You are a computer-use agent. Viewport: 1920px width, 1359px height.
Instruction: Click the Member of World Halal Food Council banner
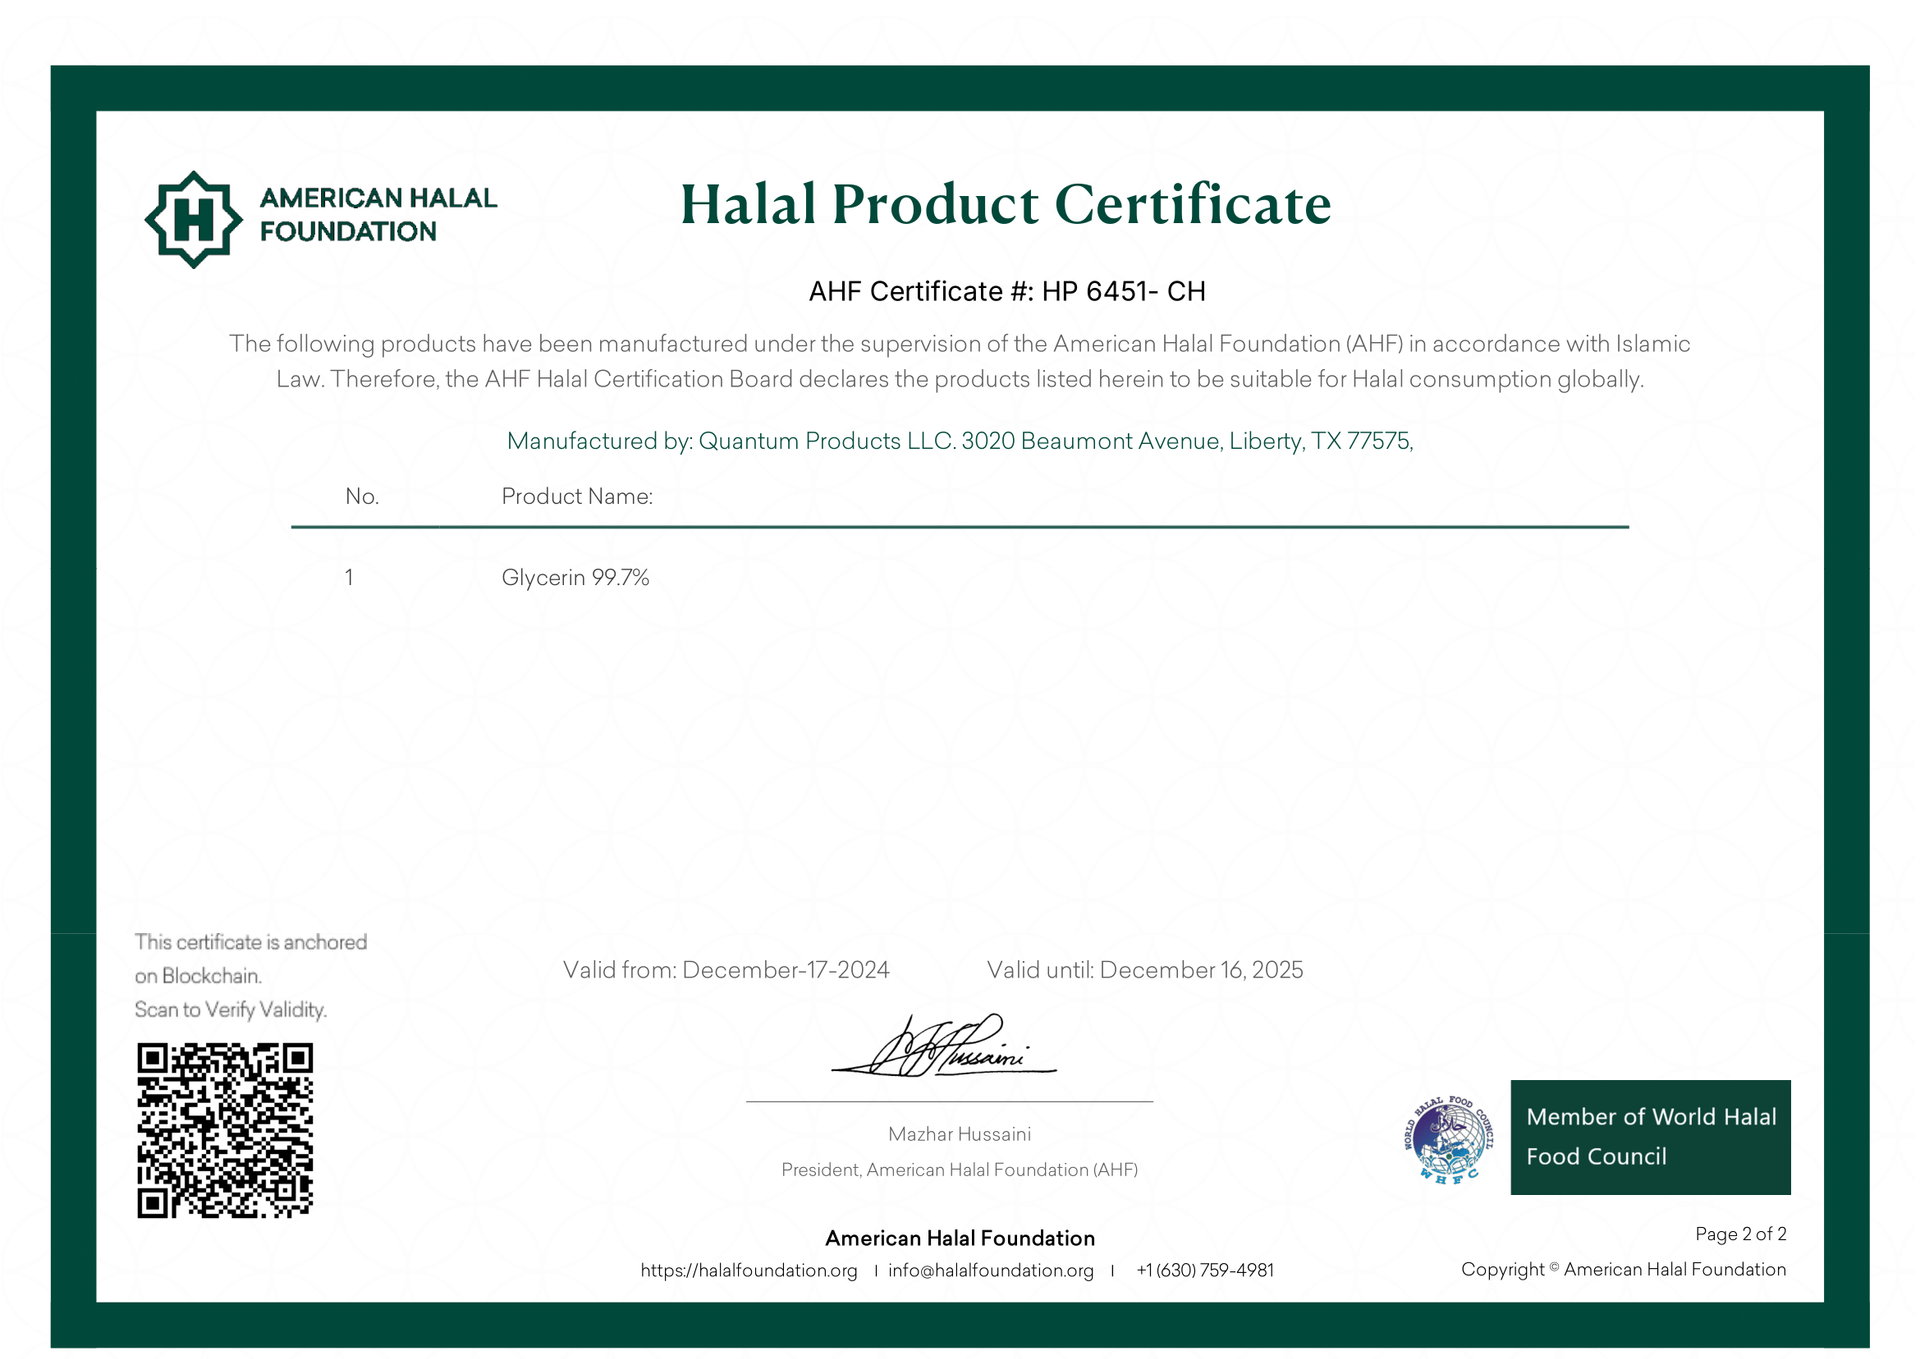point(1650,1137)
